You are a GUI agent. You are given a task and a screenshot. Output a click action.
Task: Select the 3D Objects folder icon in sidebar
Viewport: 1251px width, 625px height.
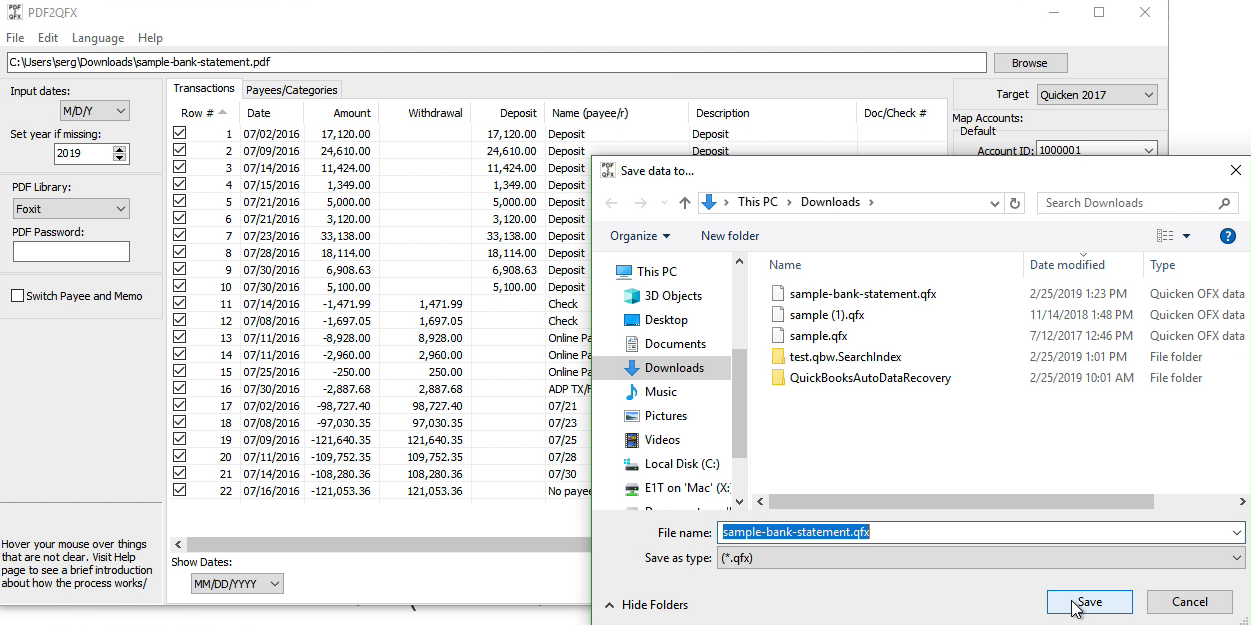632,296
